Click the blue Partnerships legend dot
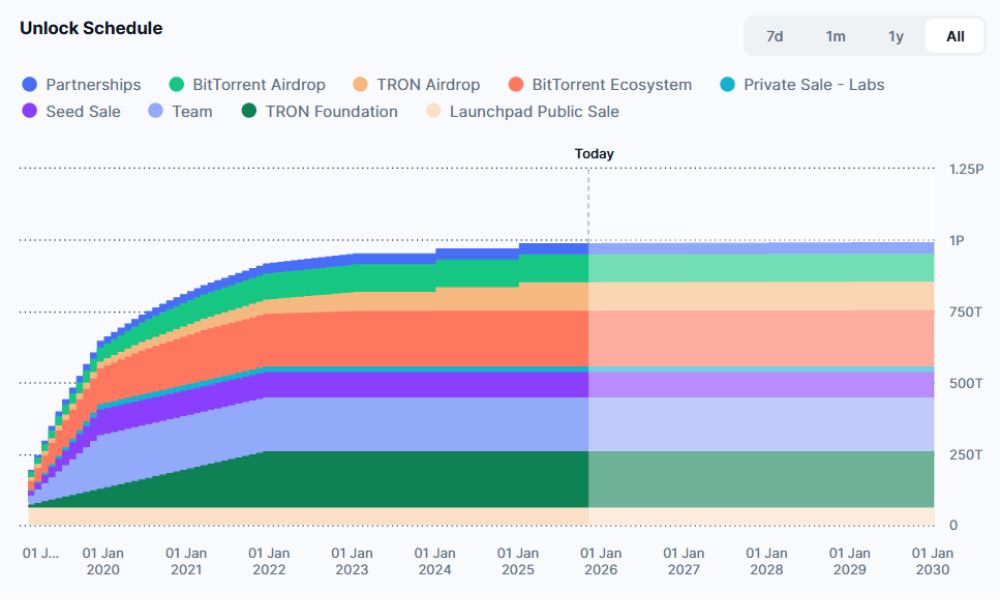This screenshot has height=600, width=1000. pos(30,85)
